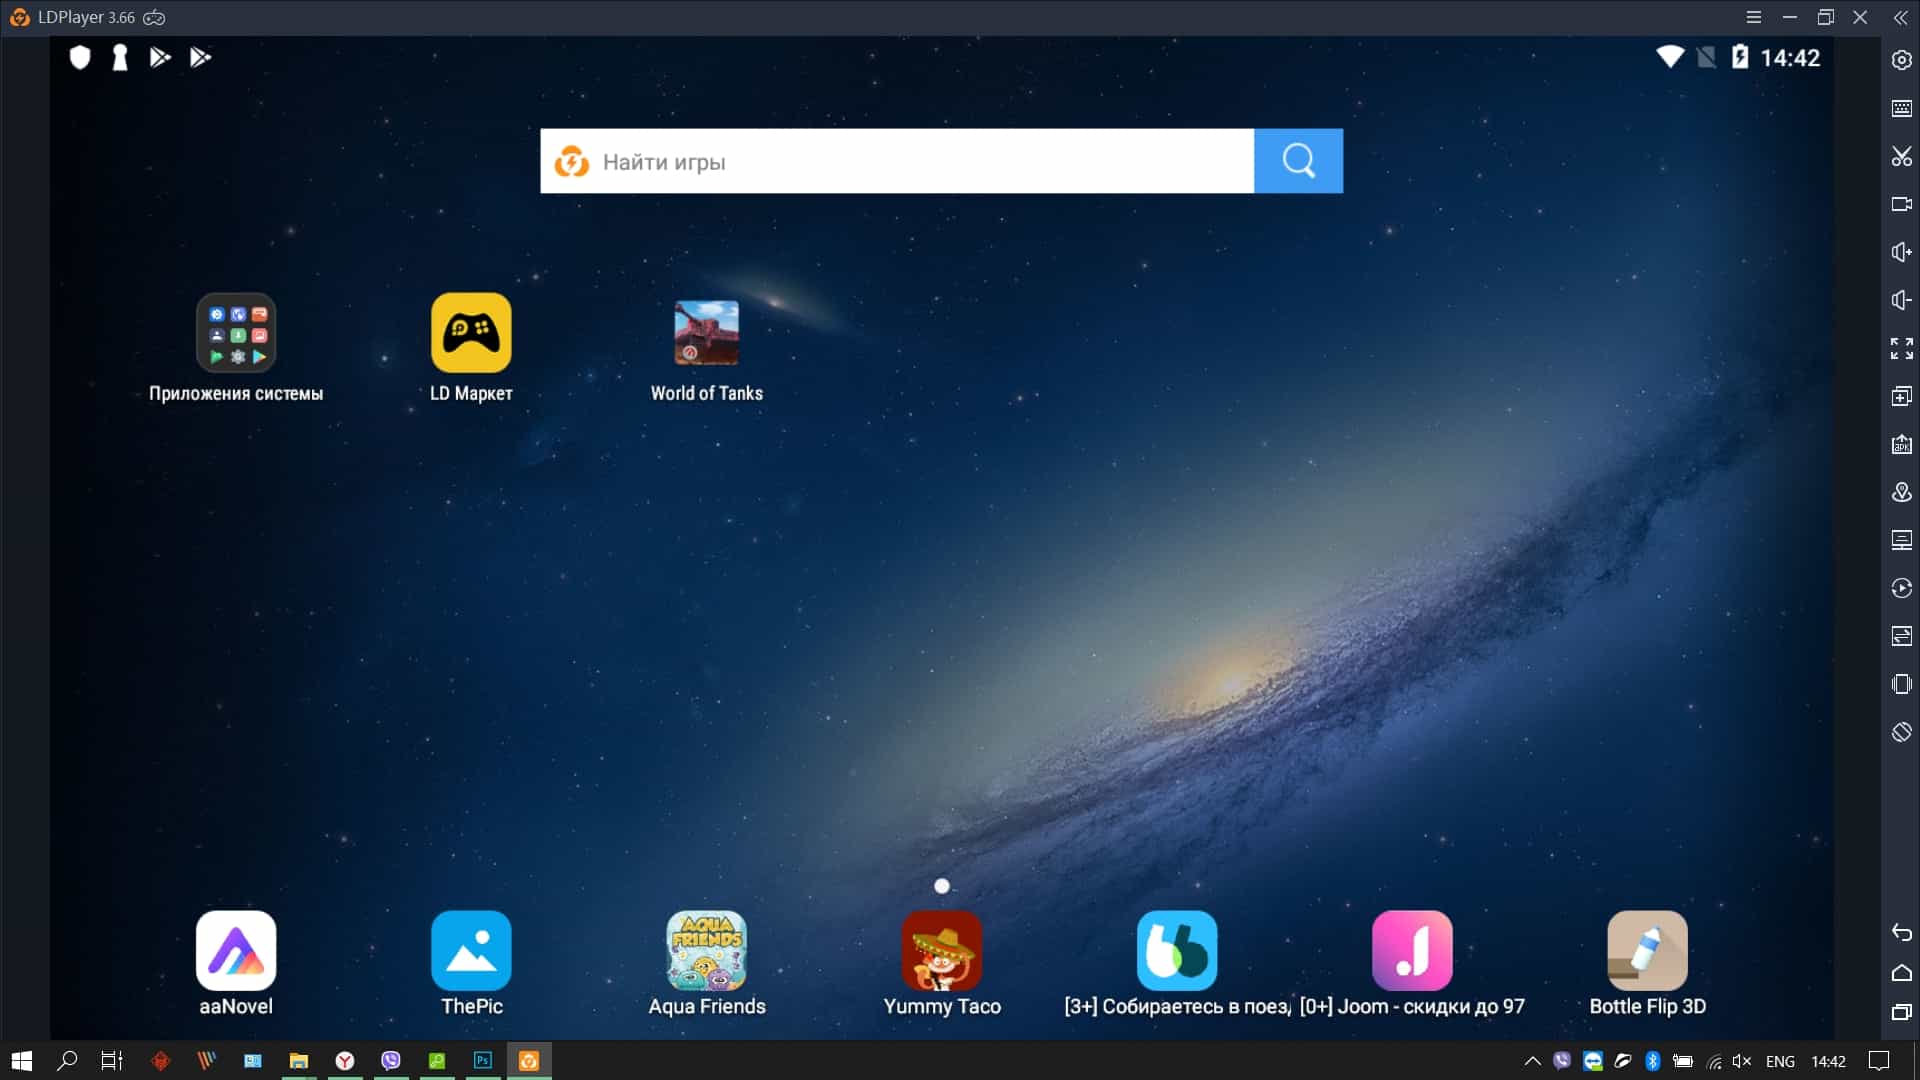Screen dimensions: 1920x1080
Task: Open LD Маркет app
Action: point(471,332)
